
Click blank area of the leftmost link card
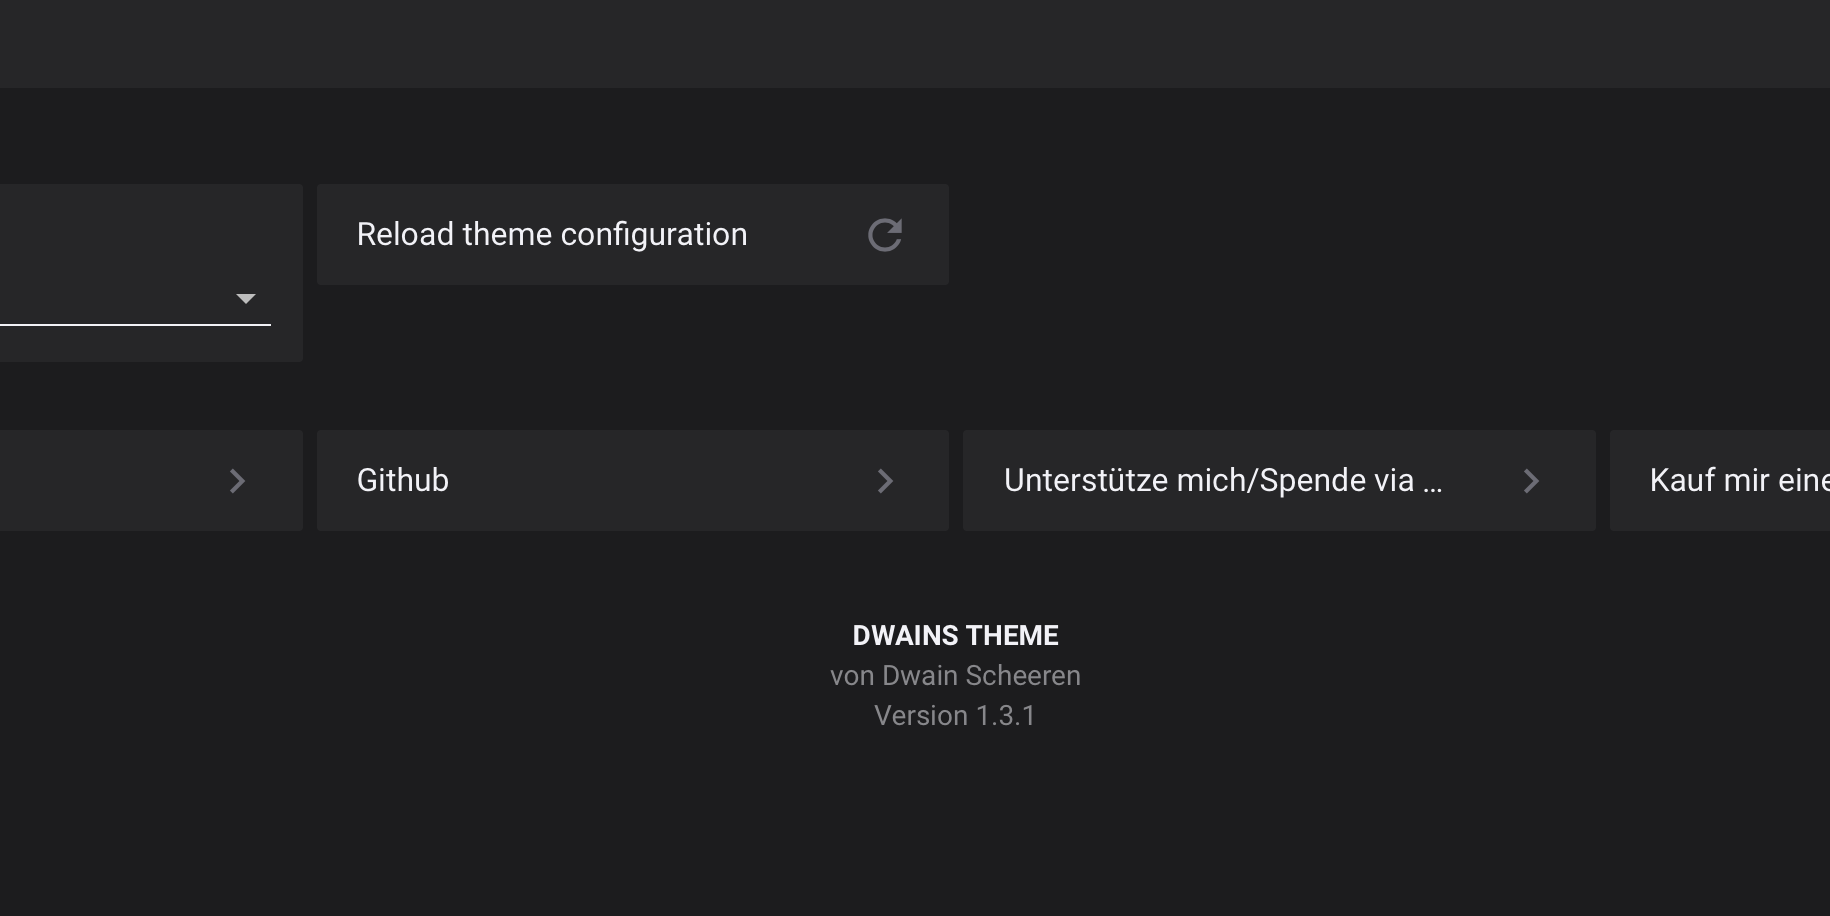tap(100, 481)
